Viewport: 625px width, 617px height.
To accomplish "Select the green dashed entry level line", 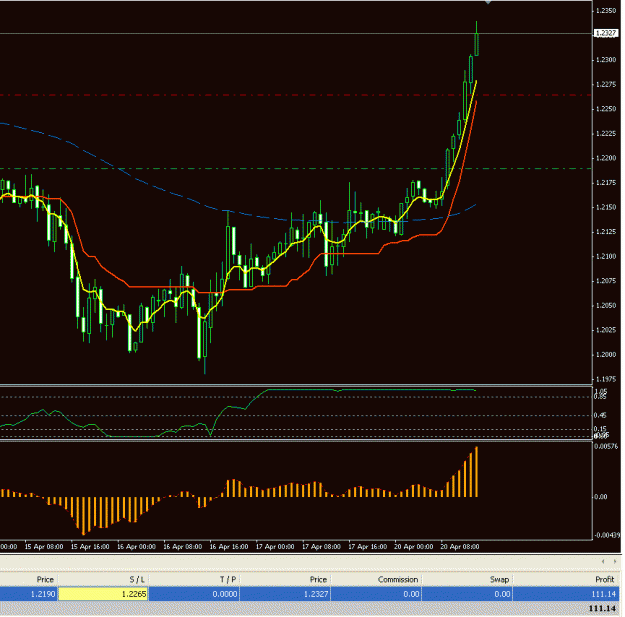I will pos(296,169).
